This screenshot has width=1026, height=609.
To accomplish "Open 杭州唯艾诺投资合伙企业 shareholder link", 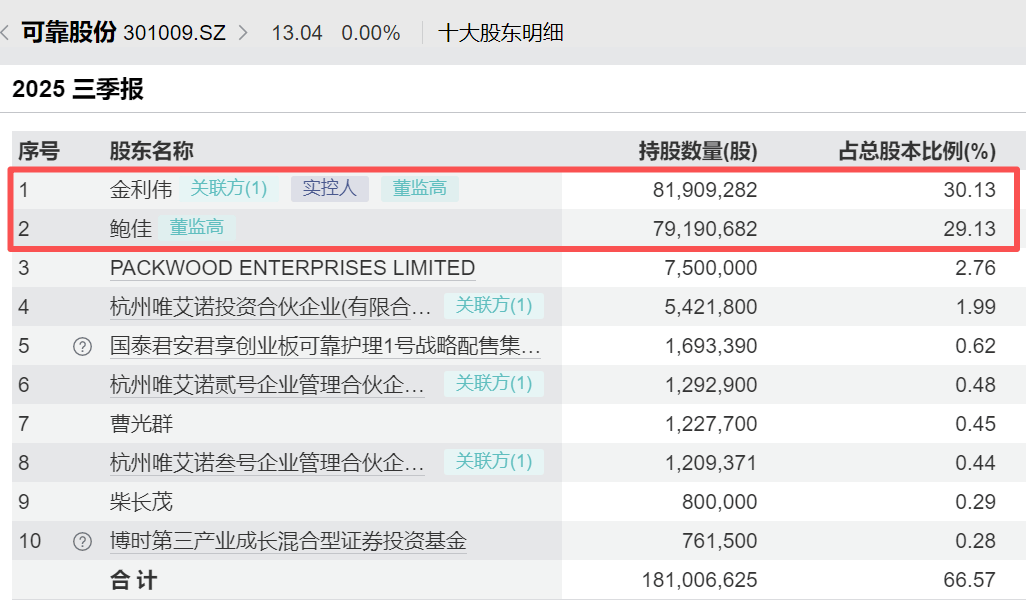I will pos(270,307).
